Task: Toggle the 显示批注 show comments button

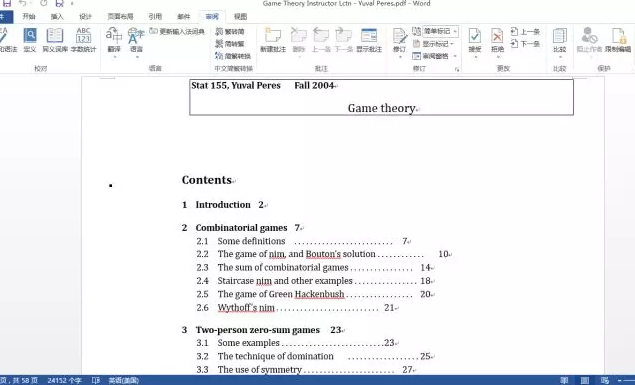Action: click(x=369, y=40)
